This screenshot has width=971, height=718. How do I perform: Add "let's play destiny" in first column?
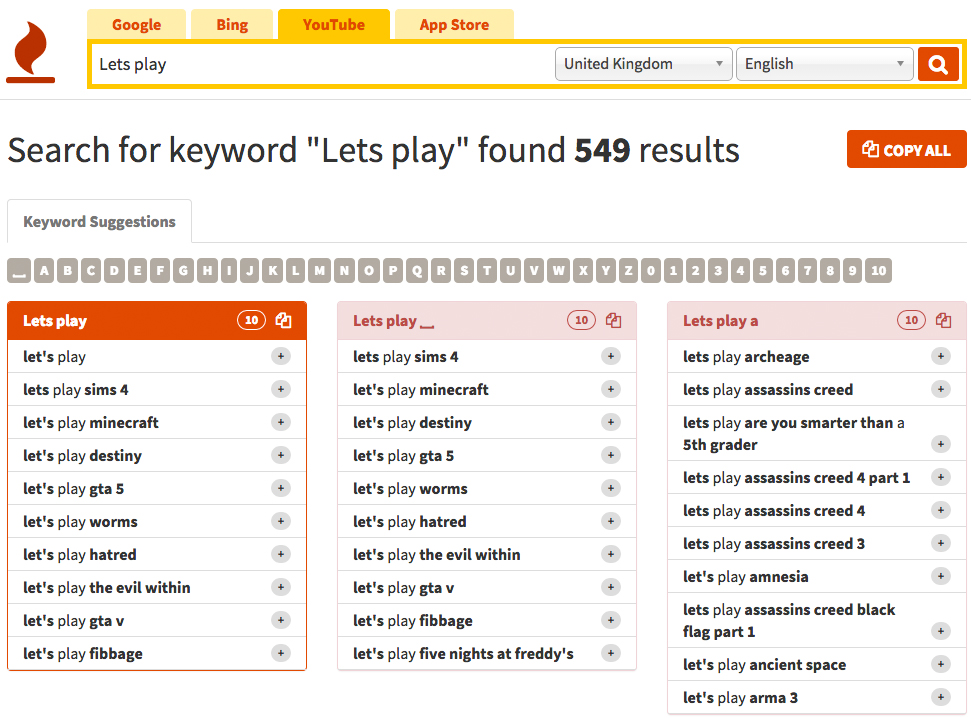tap(281, 455)
